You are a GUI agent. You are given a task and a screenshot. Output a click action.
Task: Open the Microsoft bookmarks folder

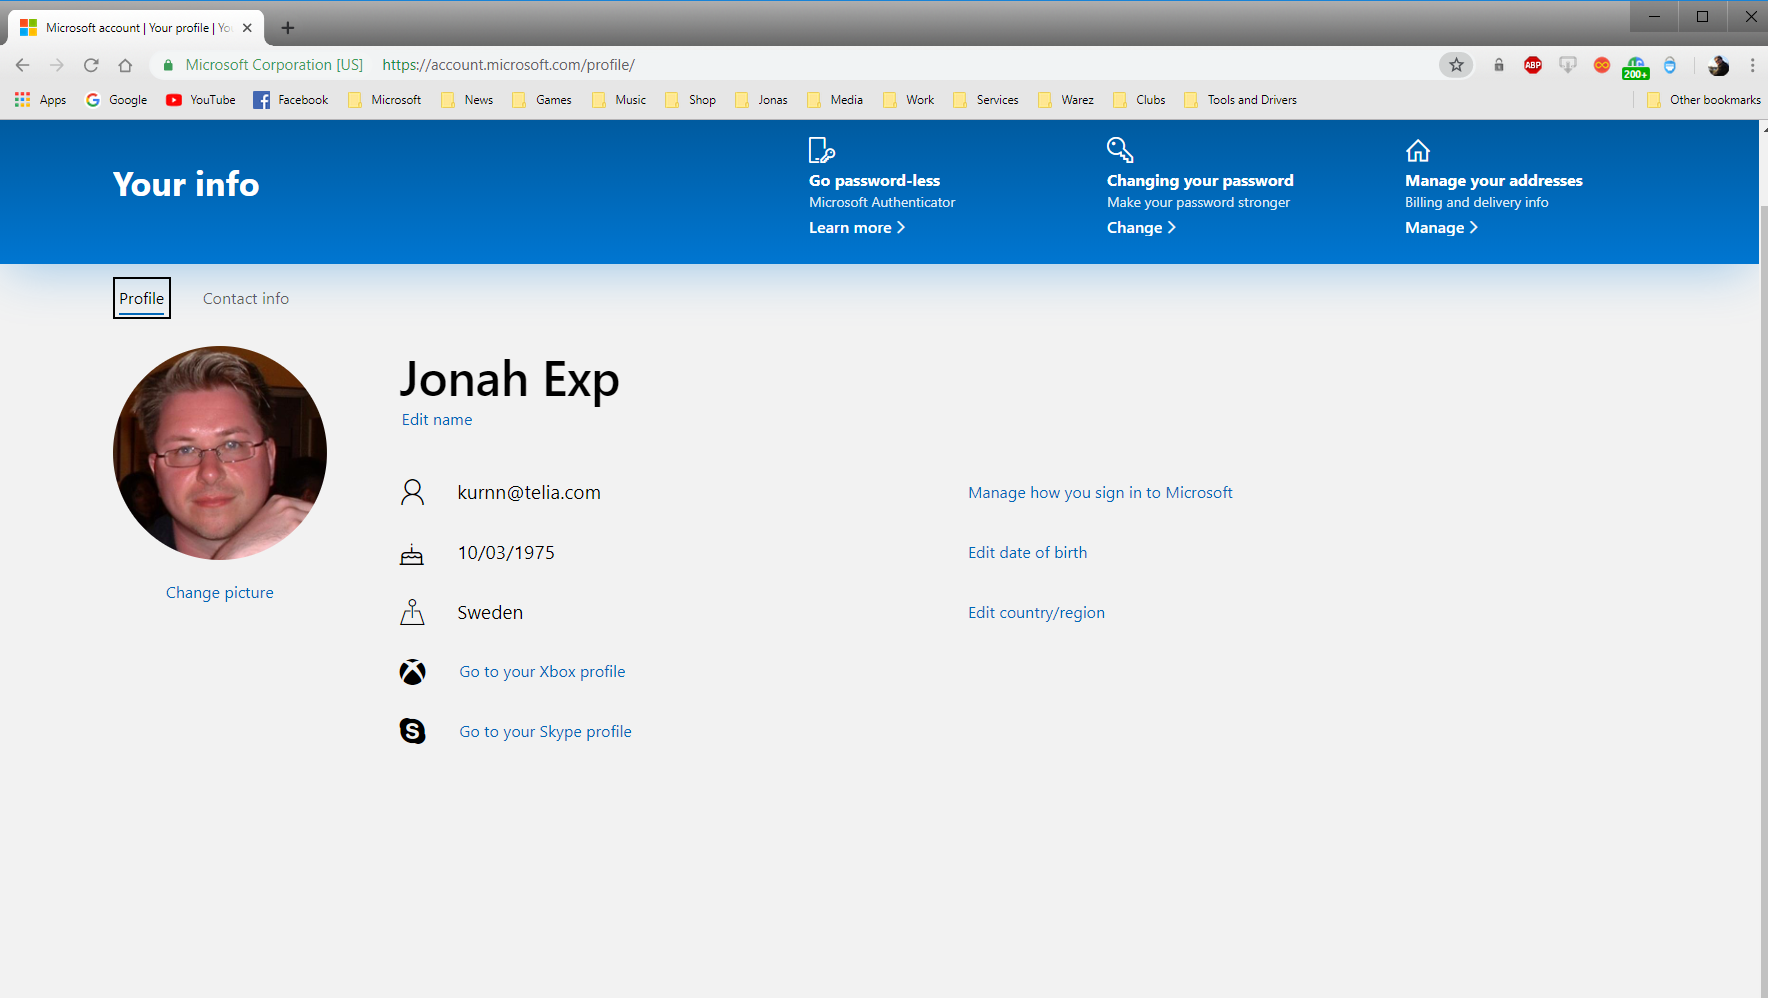pyautogui.click(x=385, y=100)
